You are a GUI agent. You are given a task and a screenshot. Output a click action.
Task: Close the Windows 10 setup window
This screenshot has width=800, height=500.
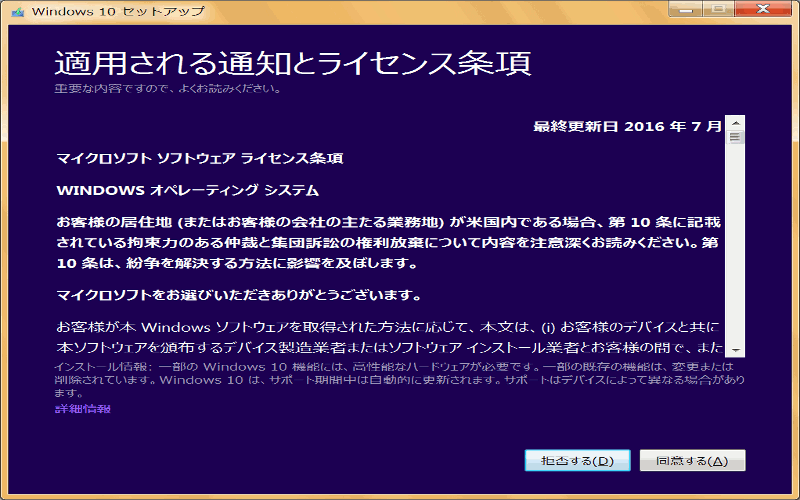[x=763, y=9]
